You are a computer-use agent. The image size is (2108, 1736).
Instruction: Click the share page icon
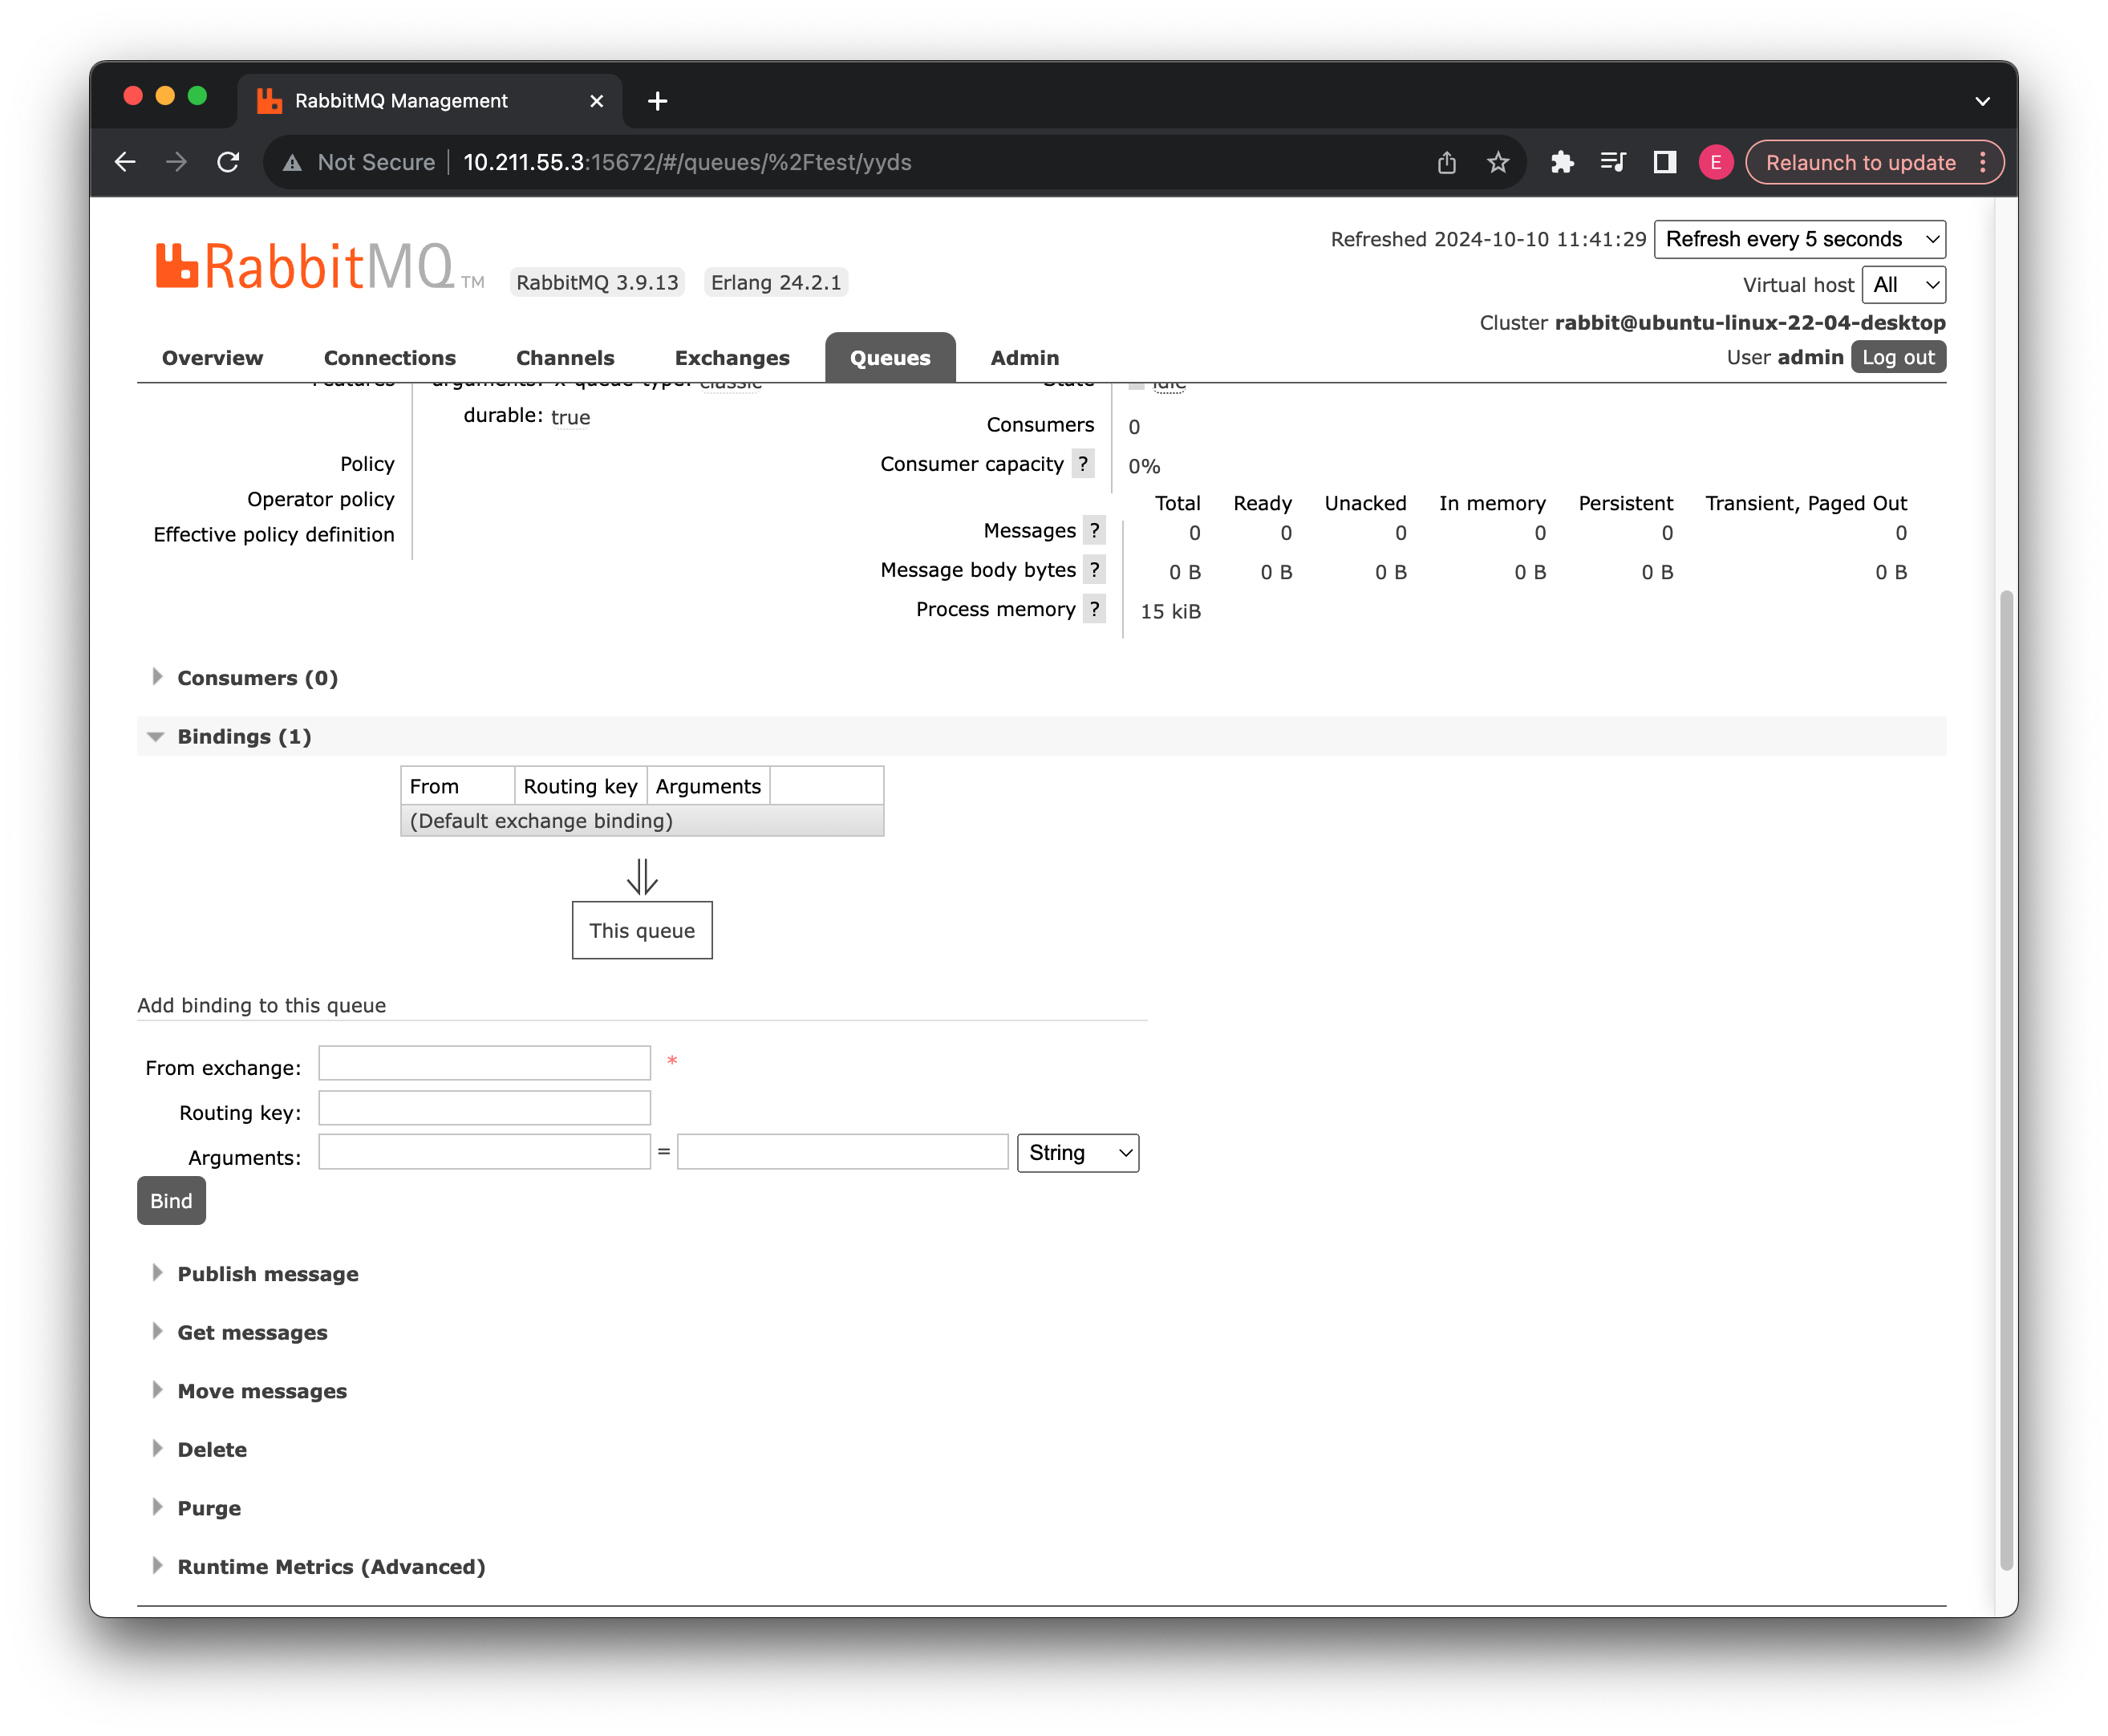[x=1446, y=162]
